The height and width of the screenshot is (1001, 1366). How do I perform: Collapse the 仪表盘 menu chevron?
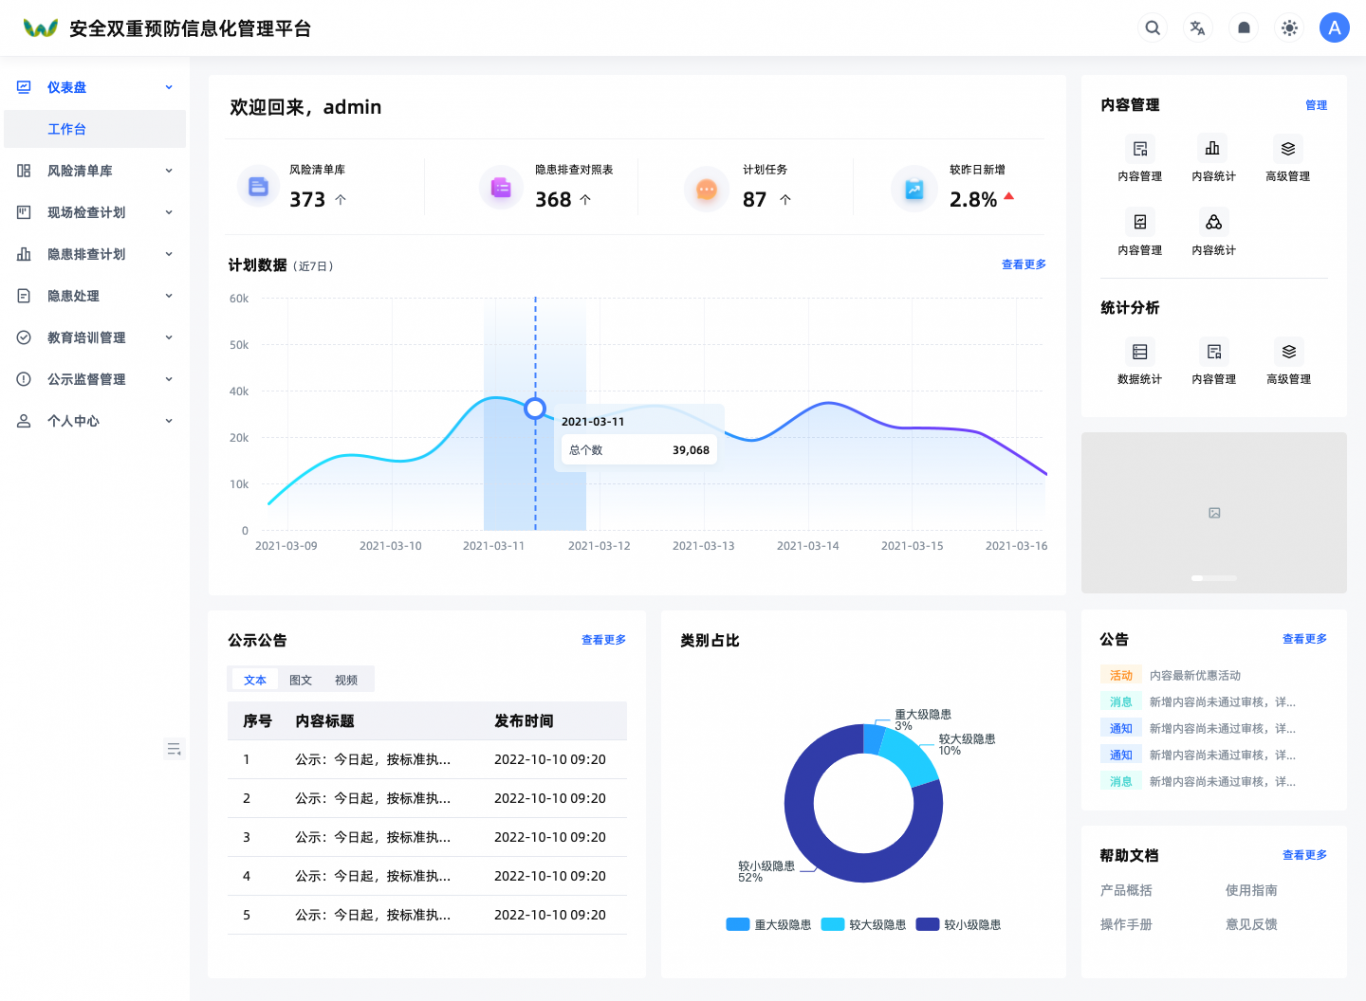pos(169,87)
